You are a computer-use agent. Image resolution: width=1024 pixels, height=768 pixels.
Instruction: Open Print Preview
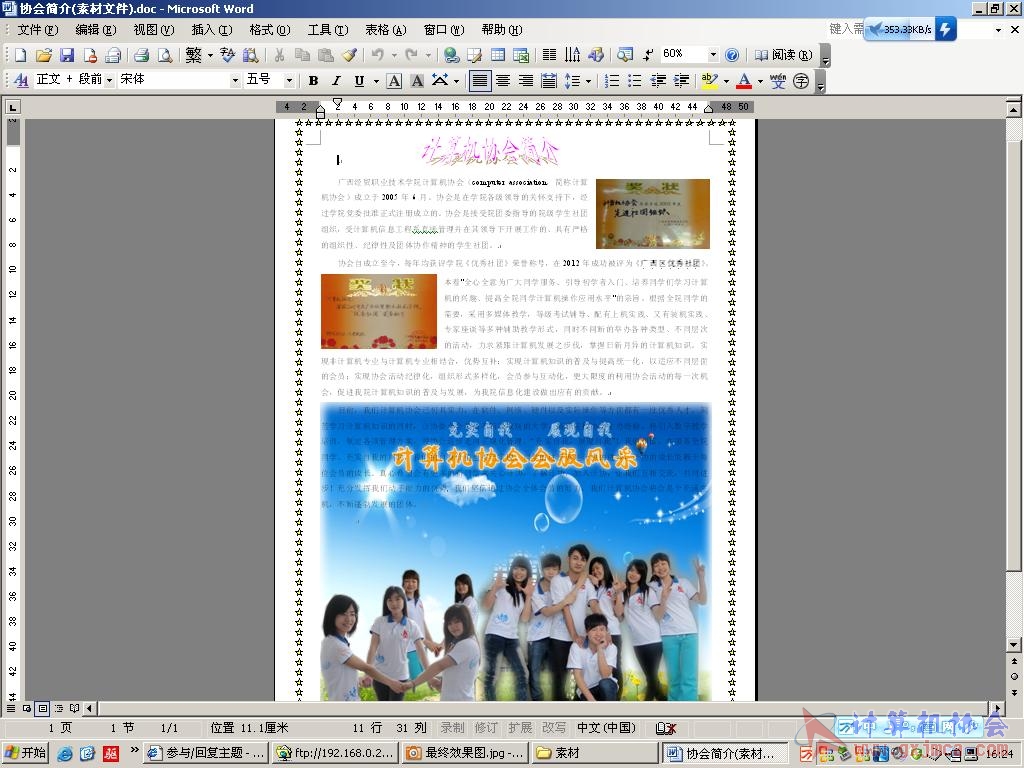click(165, 56)
